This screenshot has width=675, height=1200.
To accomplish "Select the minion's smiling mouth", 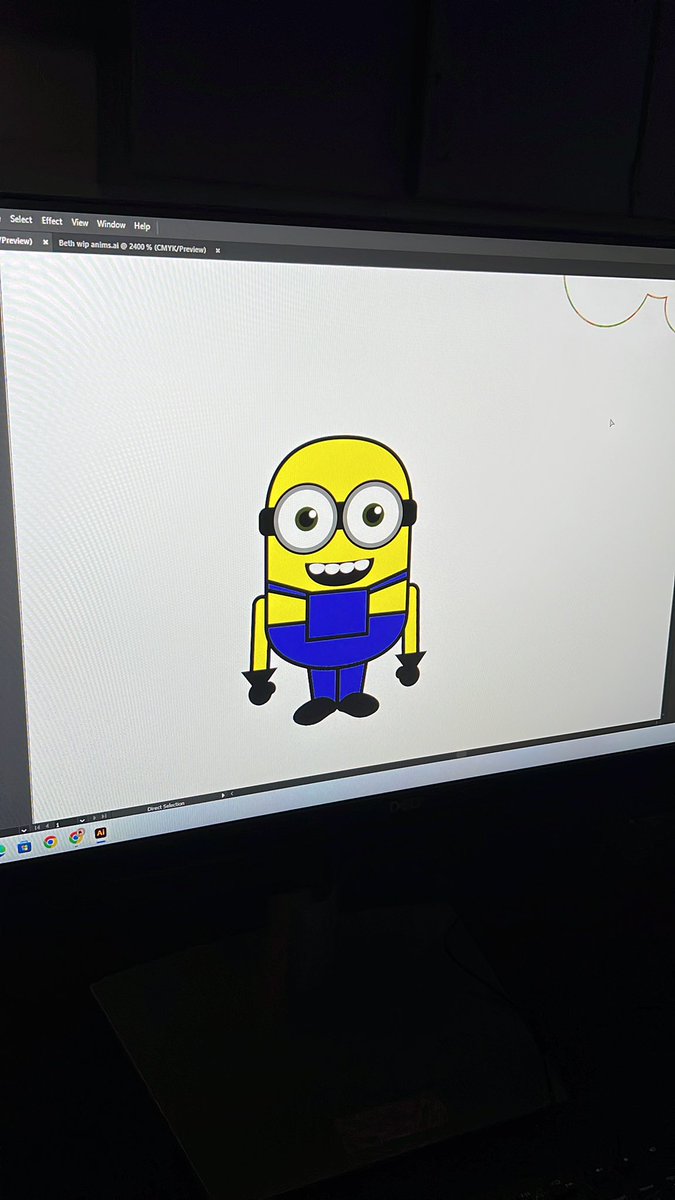I will [339, 572].
